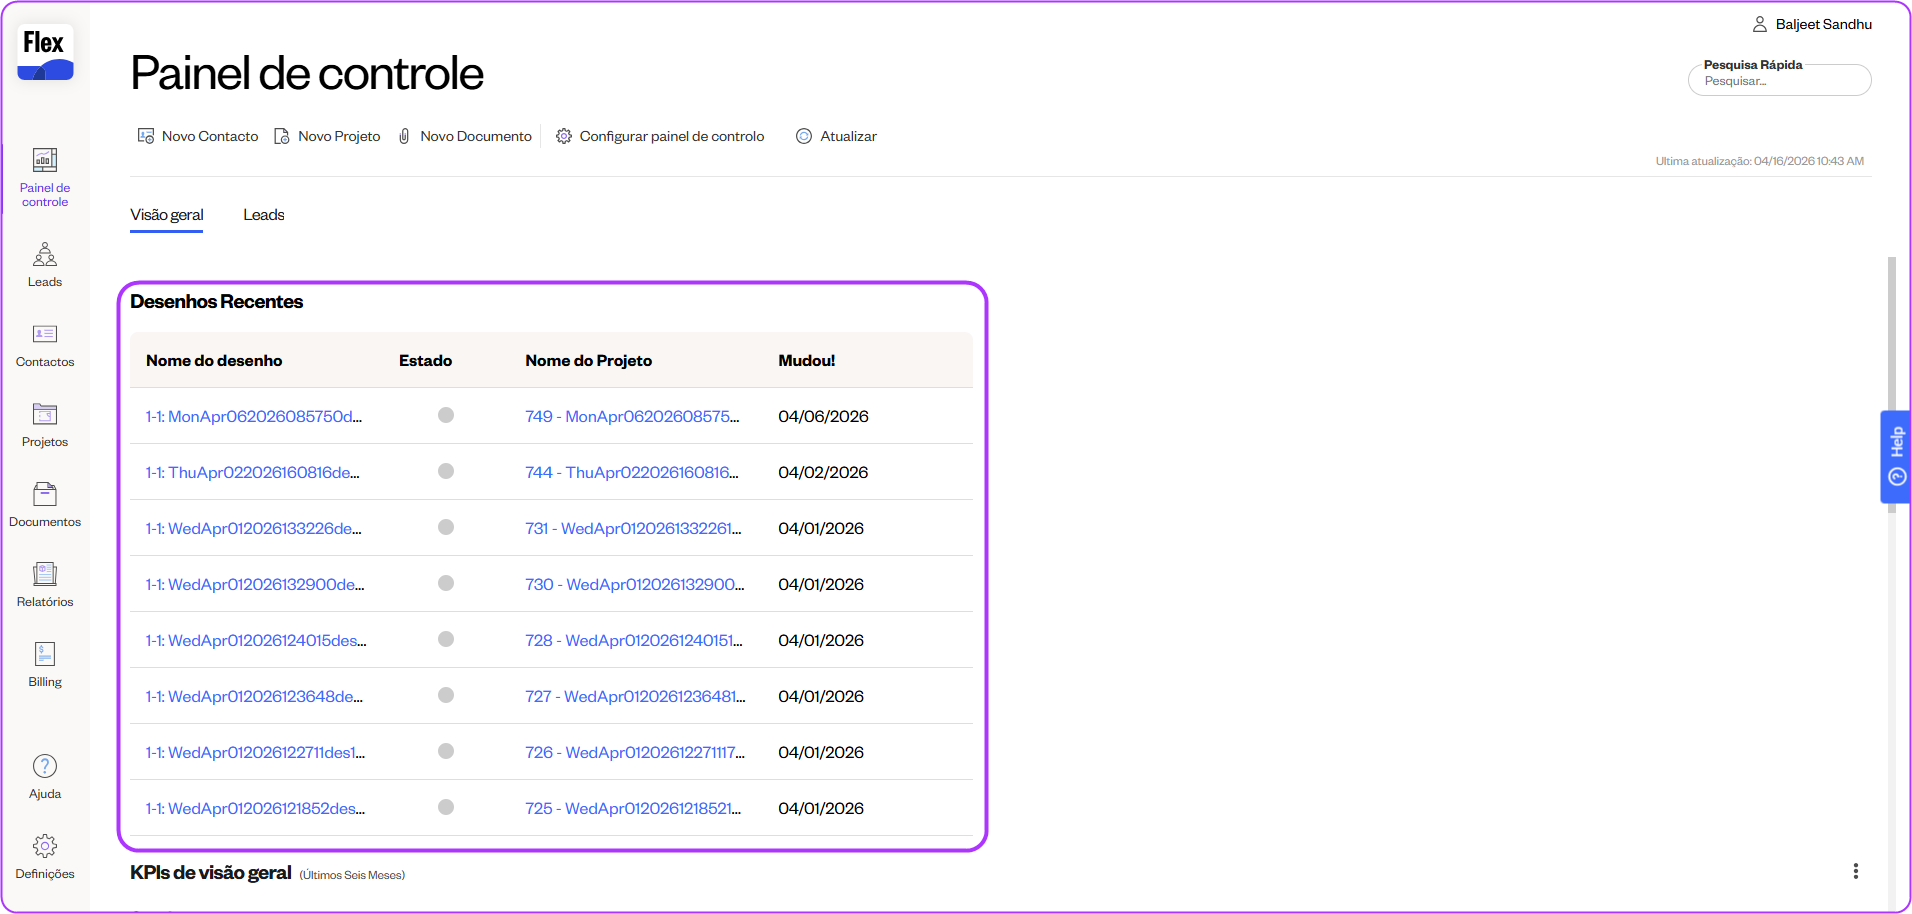Click the Flex logo
Screen dimensions: 1912x914
pos(45,53)
